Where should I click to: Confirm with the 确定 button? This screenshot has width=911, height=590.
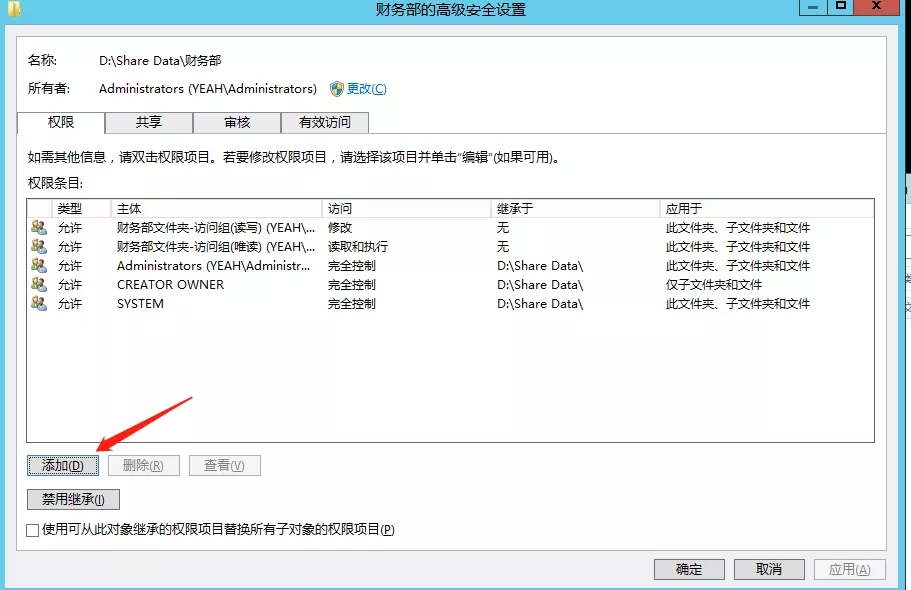(x=689, y=569)
